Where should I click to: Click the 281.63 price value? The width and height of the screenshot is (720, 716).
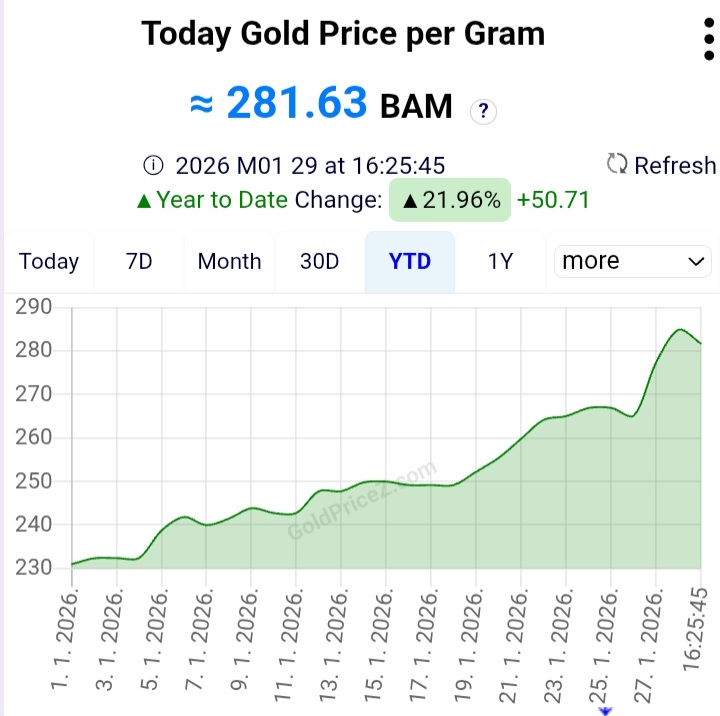[x=297, y=102]
